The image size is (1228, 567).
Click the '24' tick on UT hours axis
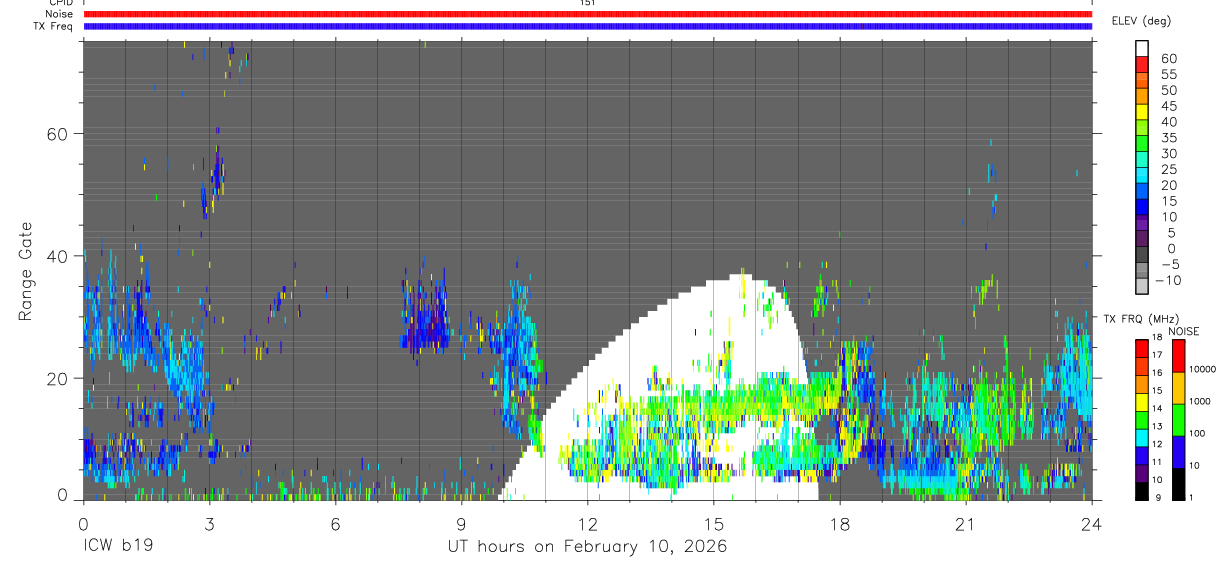[1091, 523]
